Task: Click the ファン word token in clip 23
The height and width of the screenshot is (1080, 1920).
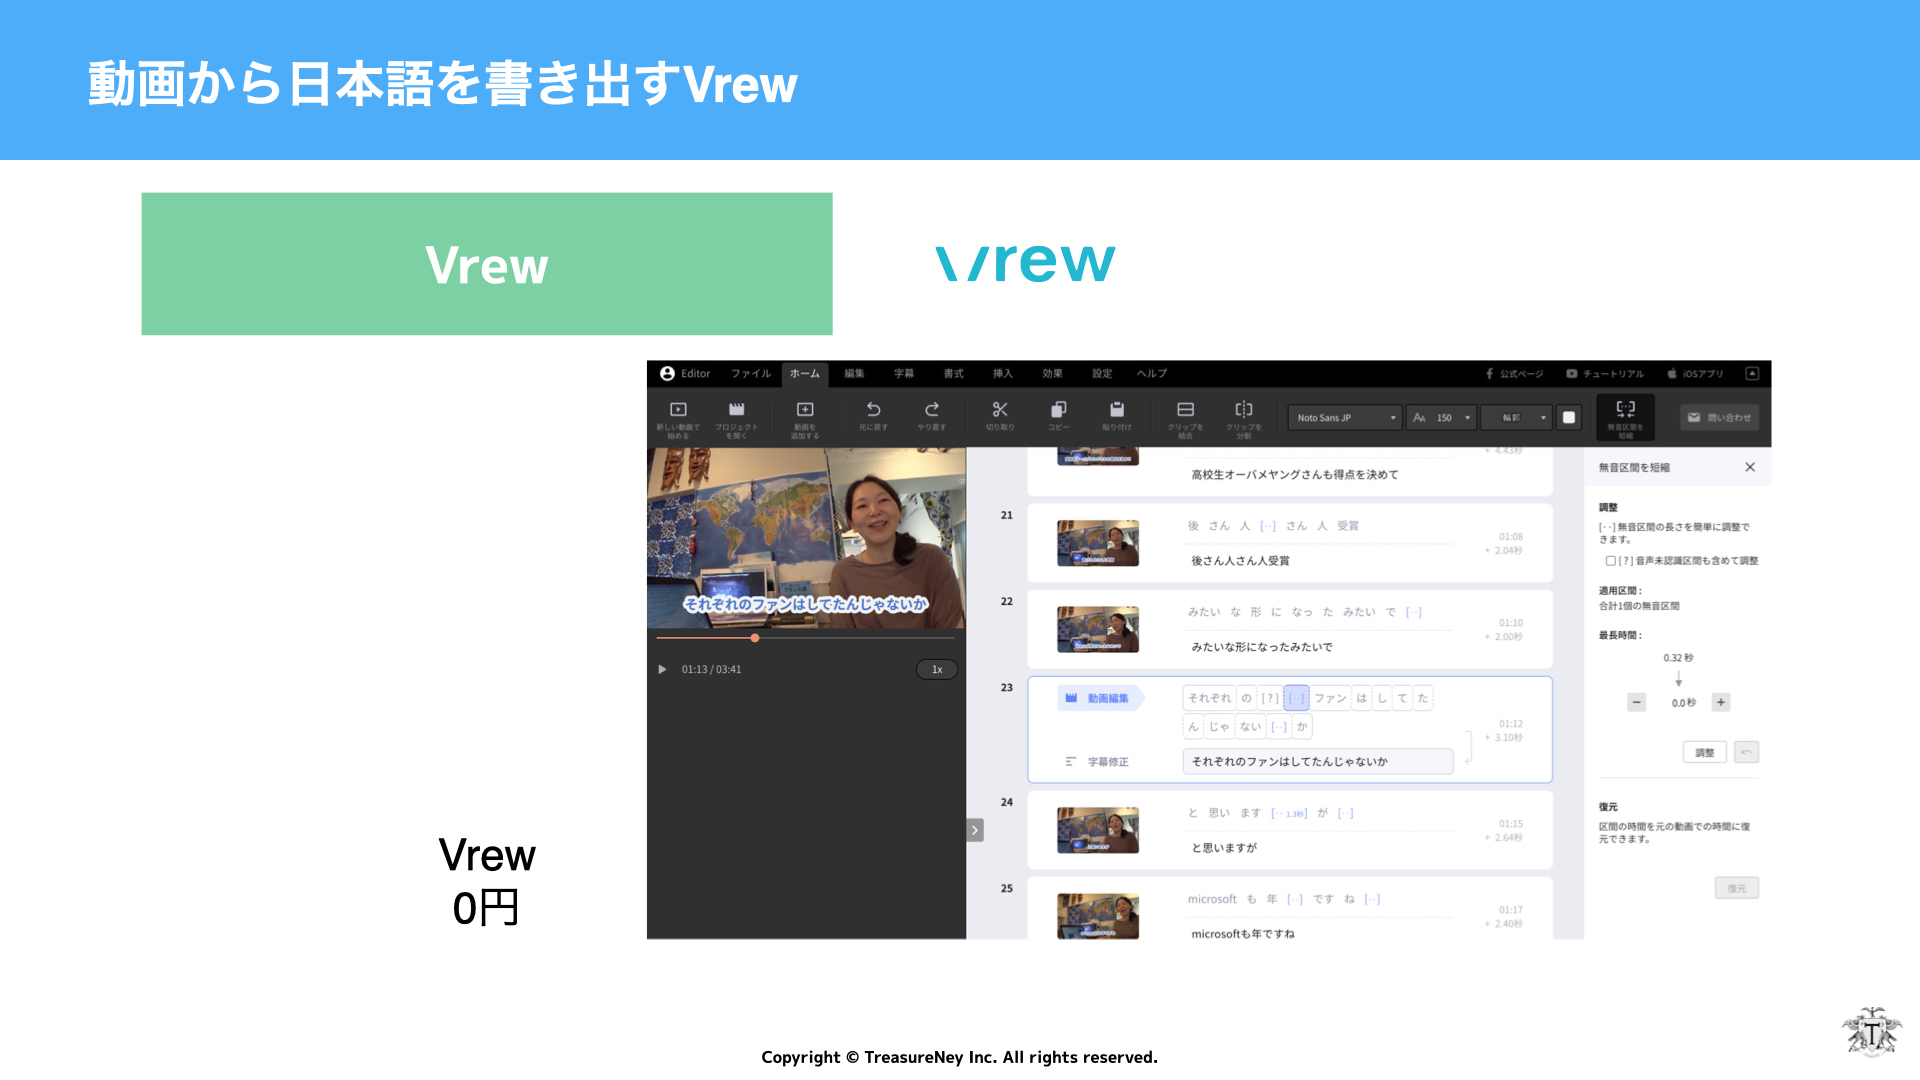Action: [x=1330, y=698]
